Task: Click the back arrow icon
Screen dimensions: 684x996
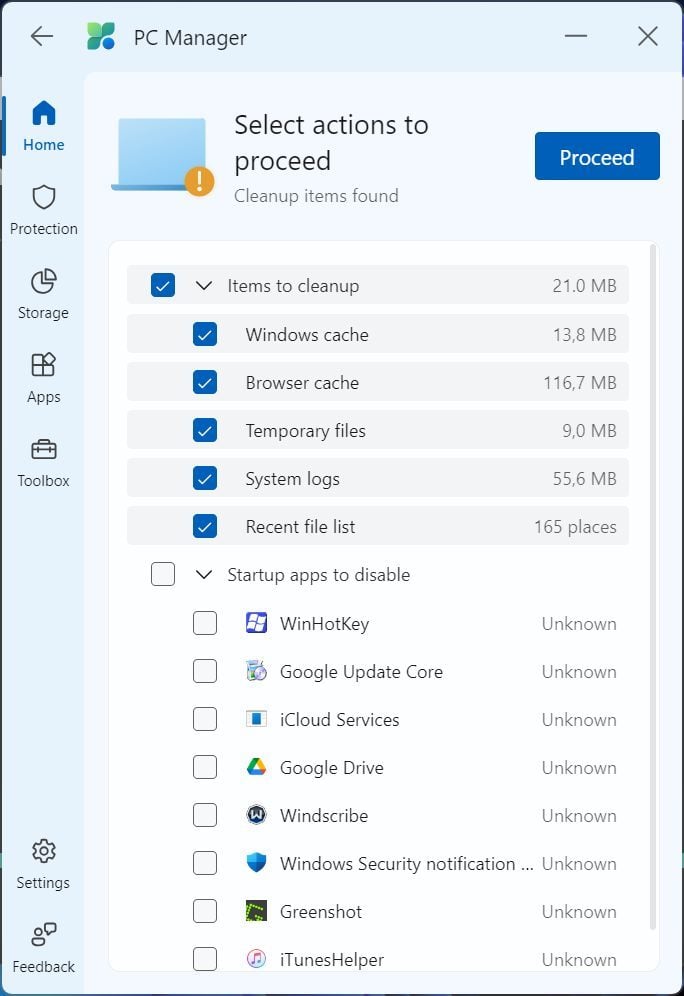Action: point(42,36)
